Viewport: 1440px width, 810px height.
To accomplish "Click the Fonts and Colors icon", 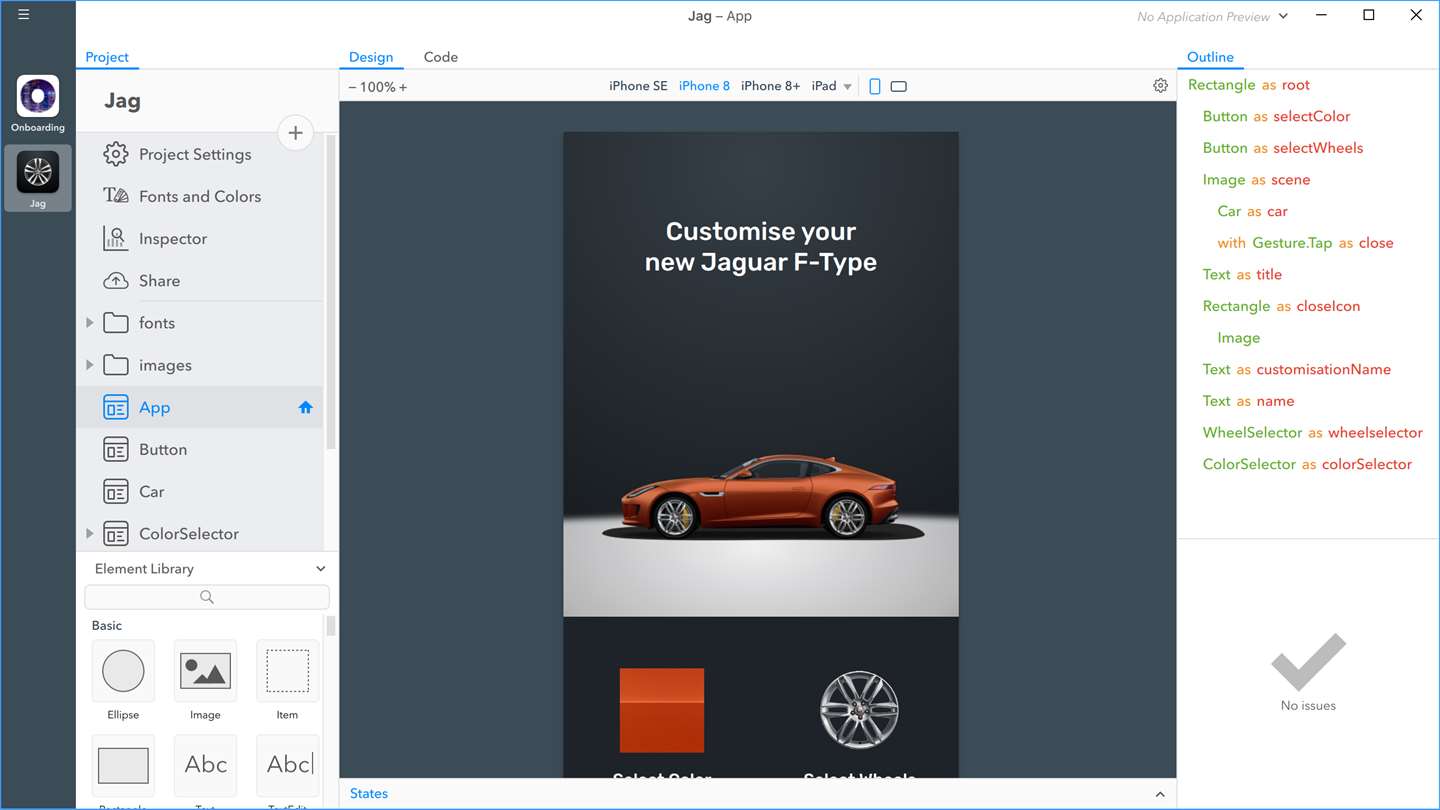I will pyautogui.click(x=116, y=196).
